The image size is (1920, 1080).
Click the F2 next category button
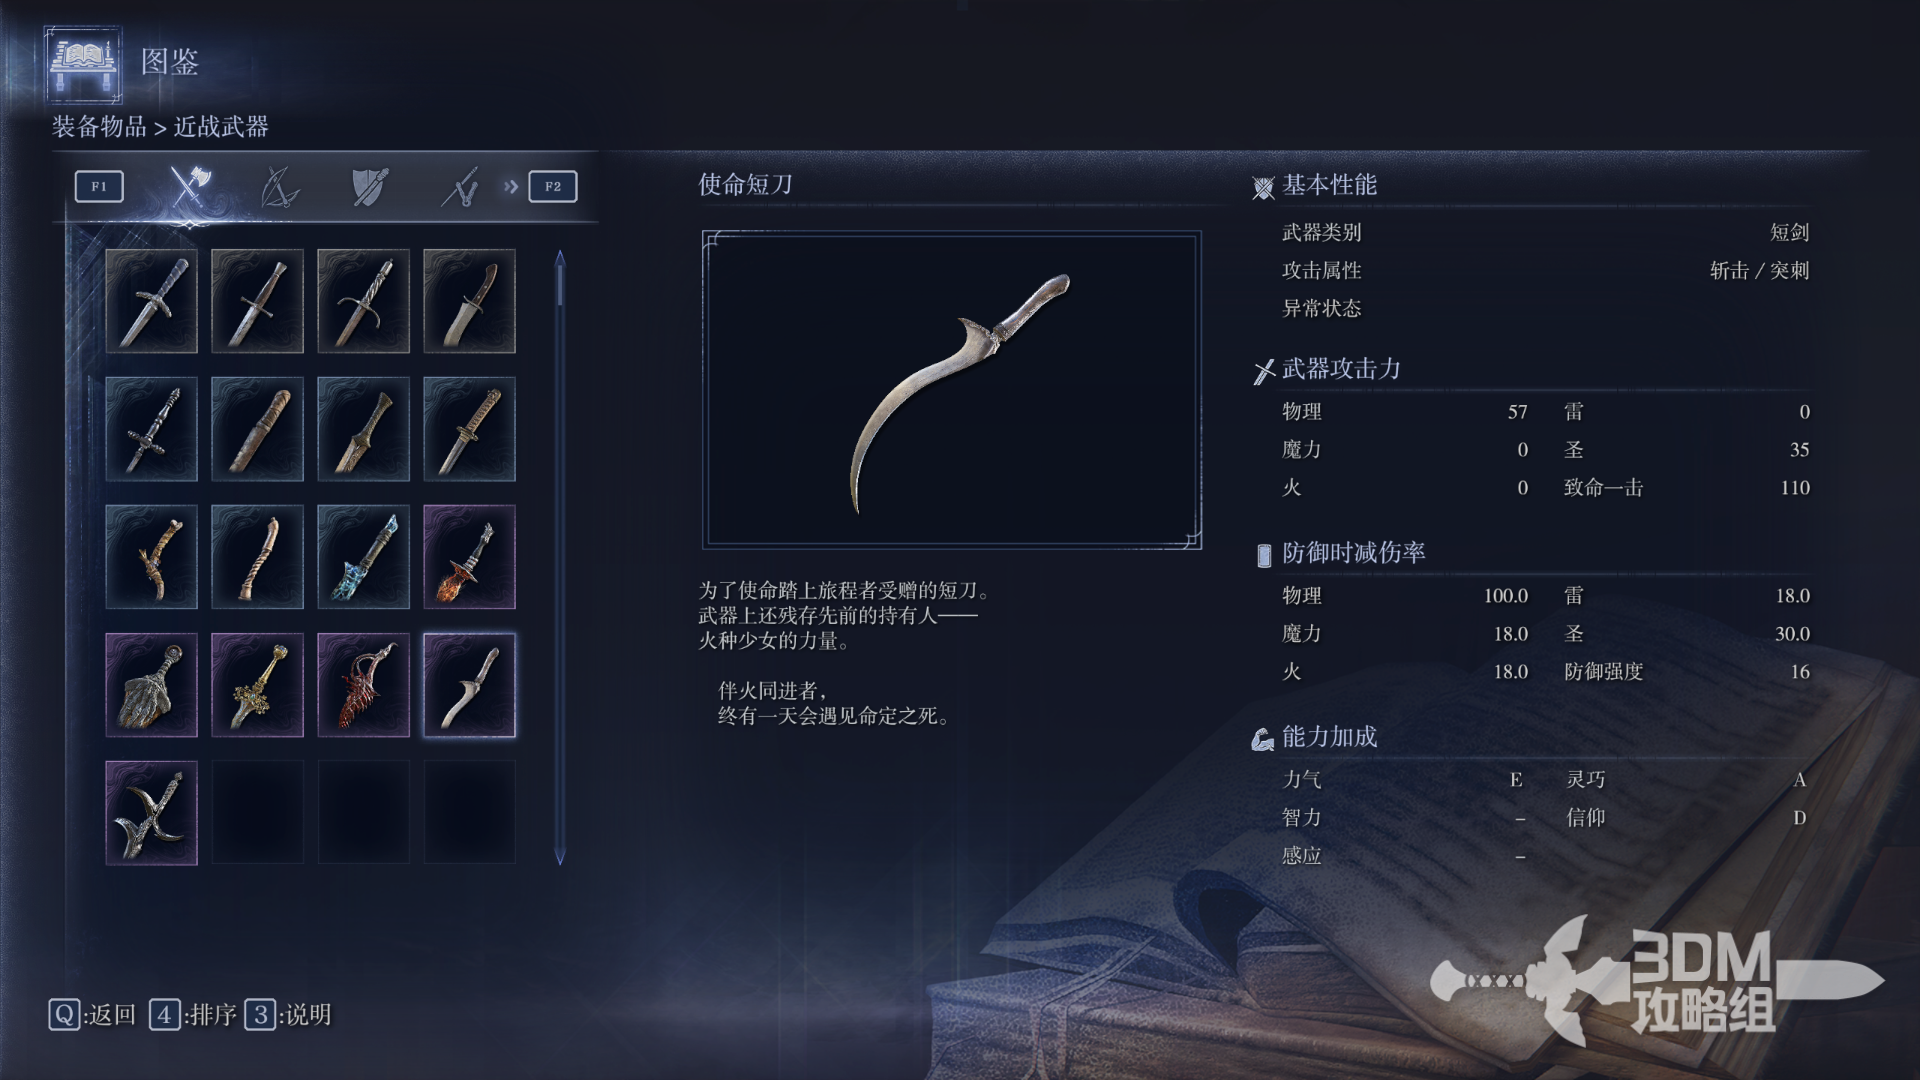tap(553, 187)
